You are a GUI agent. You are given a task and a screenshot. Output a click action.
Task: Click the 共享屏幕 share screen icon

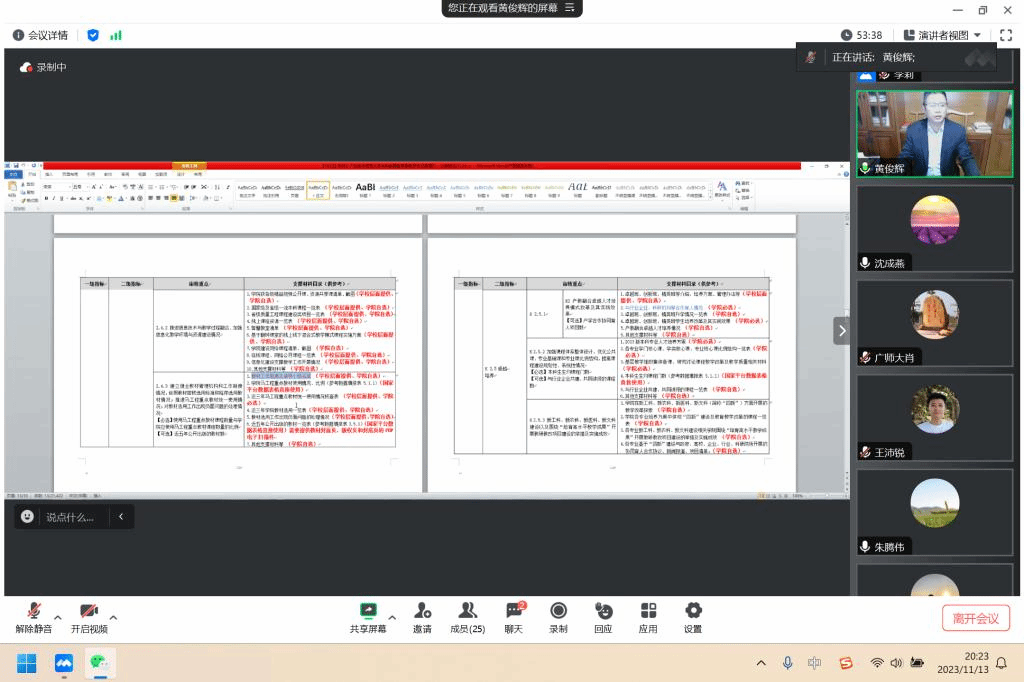(368, 611)
